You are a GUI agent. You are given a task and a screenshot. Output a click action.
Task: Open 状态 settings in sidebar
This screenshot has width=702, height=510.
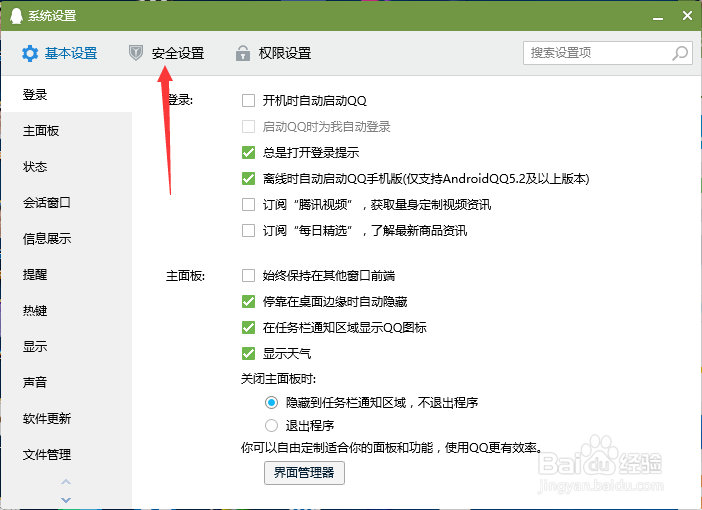tap(66, 167)
